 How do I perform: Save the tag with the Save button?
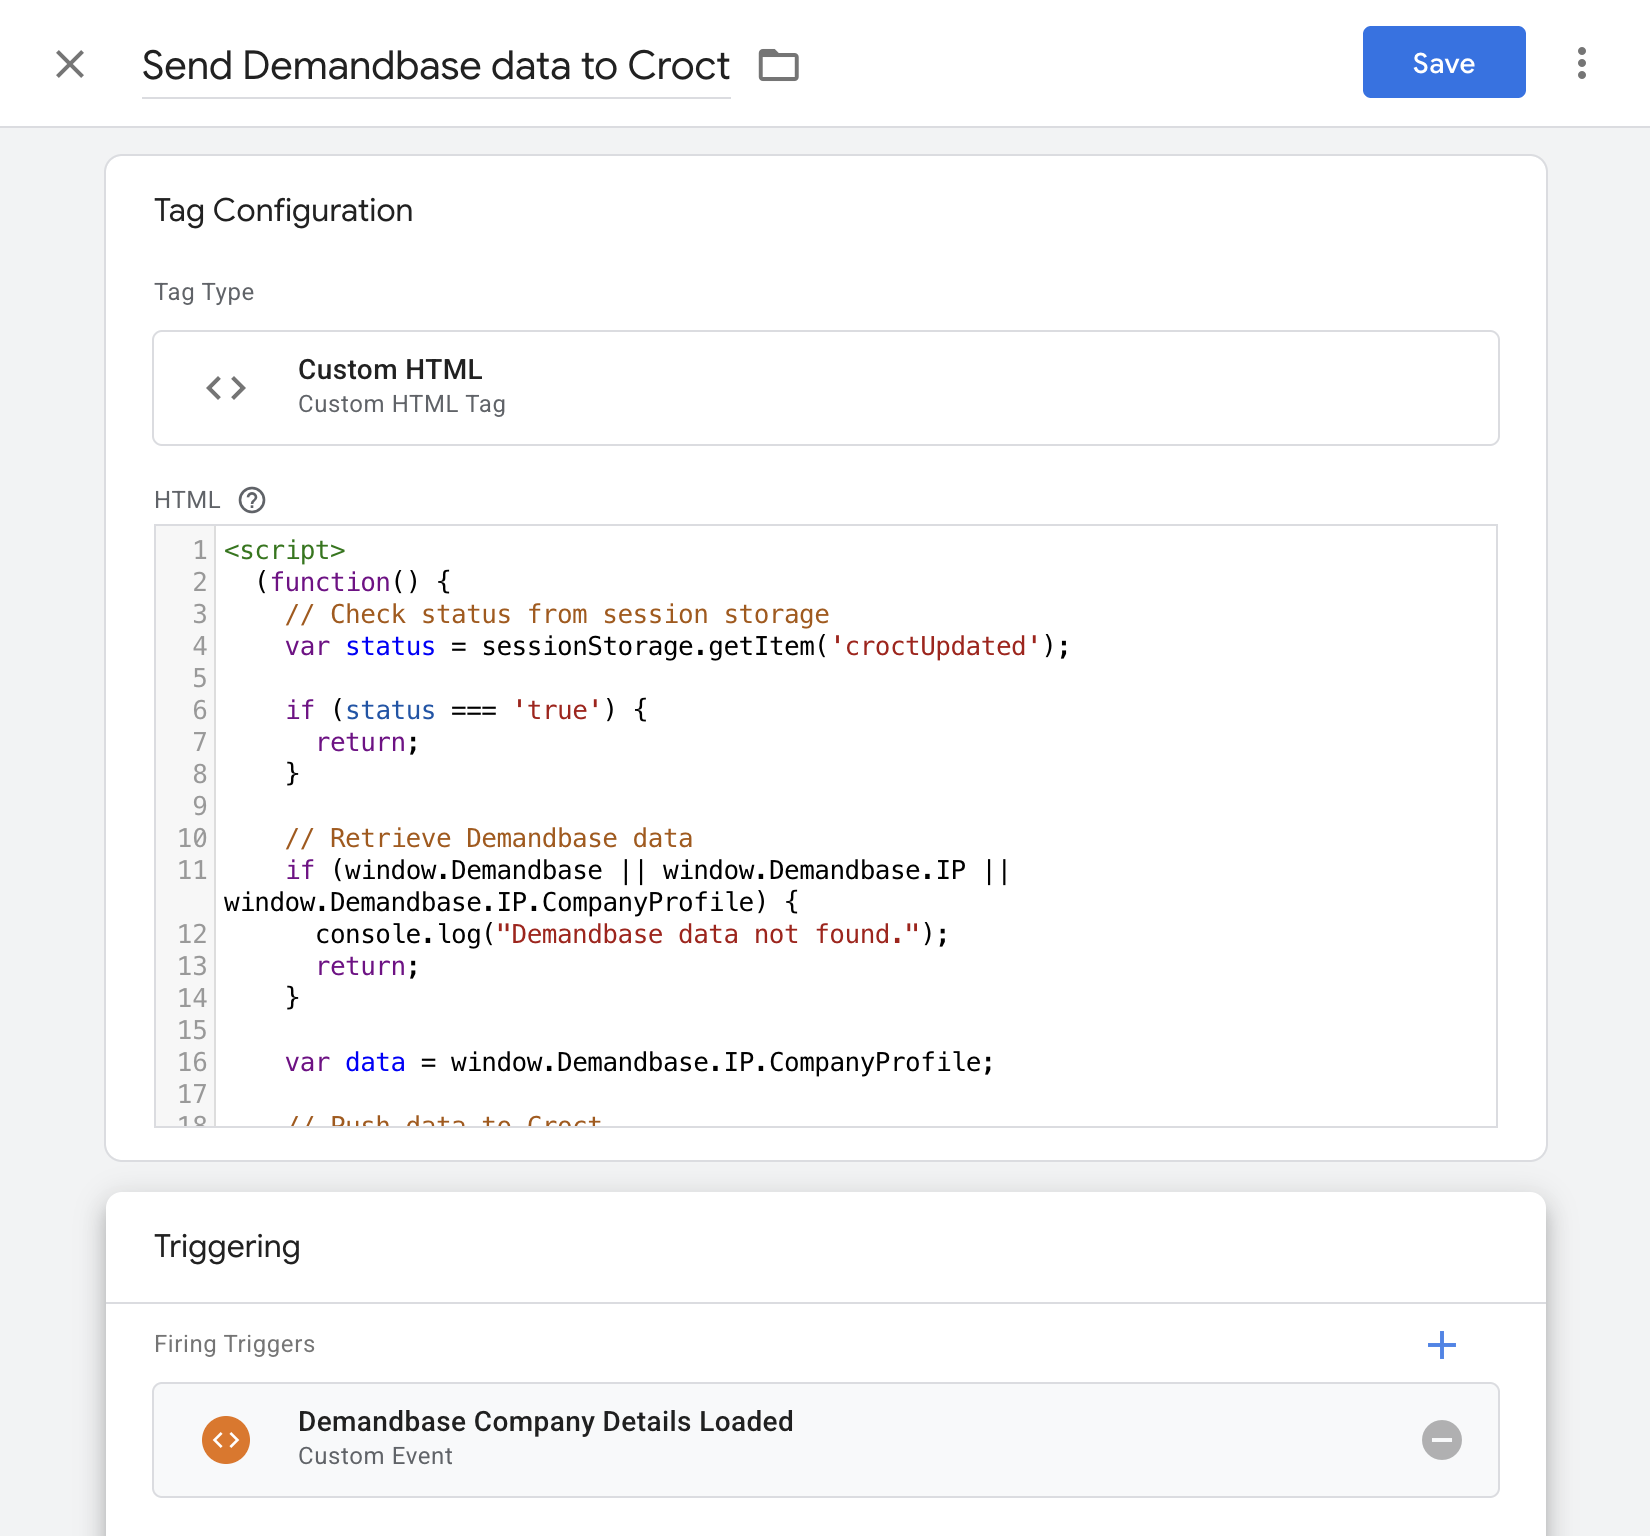[x=1443, y=62]
